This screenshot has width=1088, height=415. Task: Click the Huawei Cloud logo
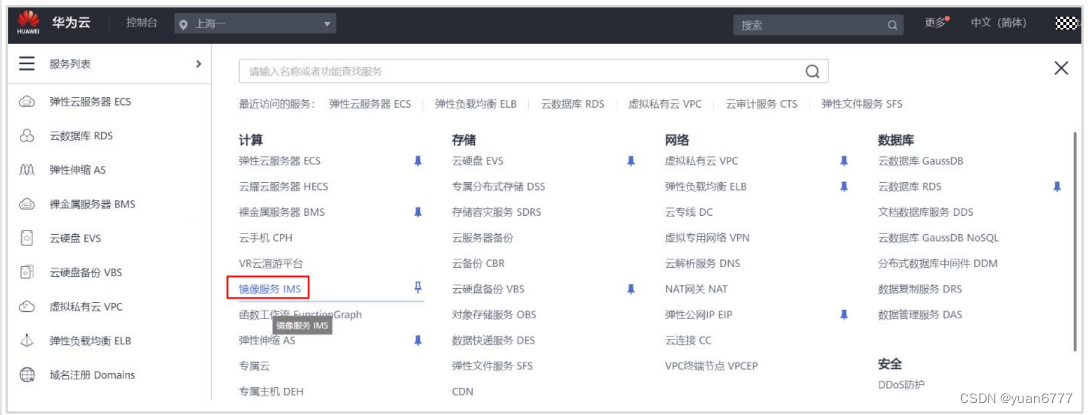pos(28,24)
